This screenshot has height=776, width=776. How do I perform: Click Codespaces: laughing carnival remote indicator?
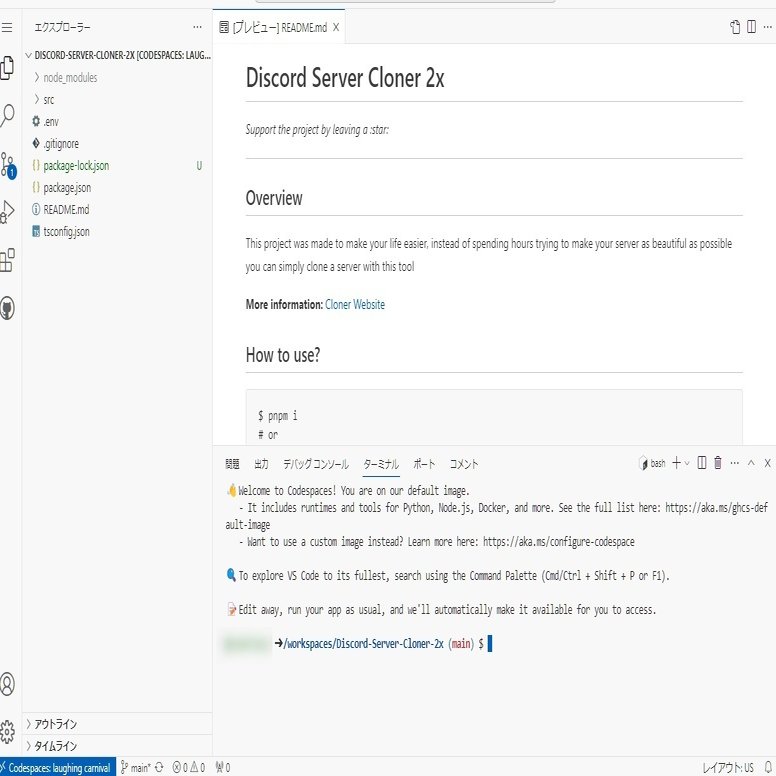pyautogui.click(x=58, y=767)
